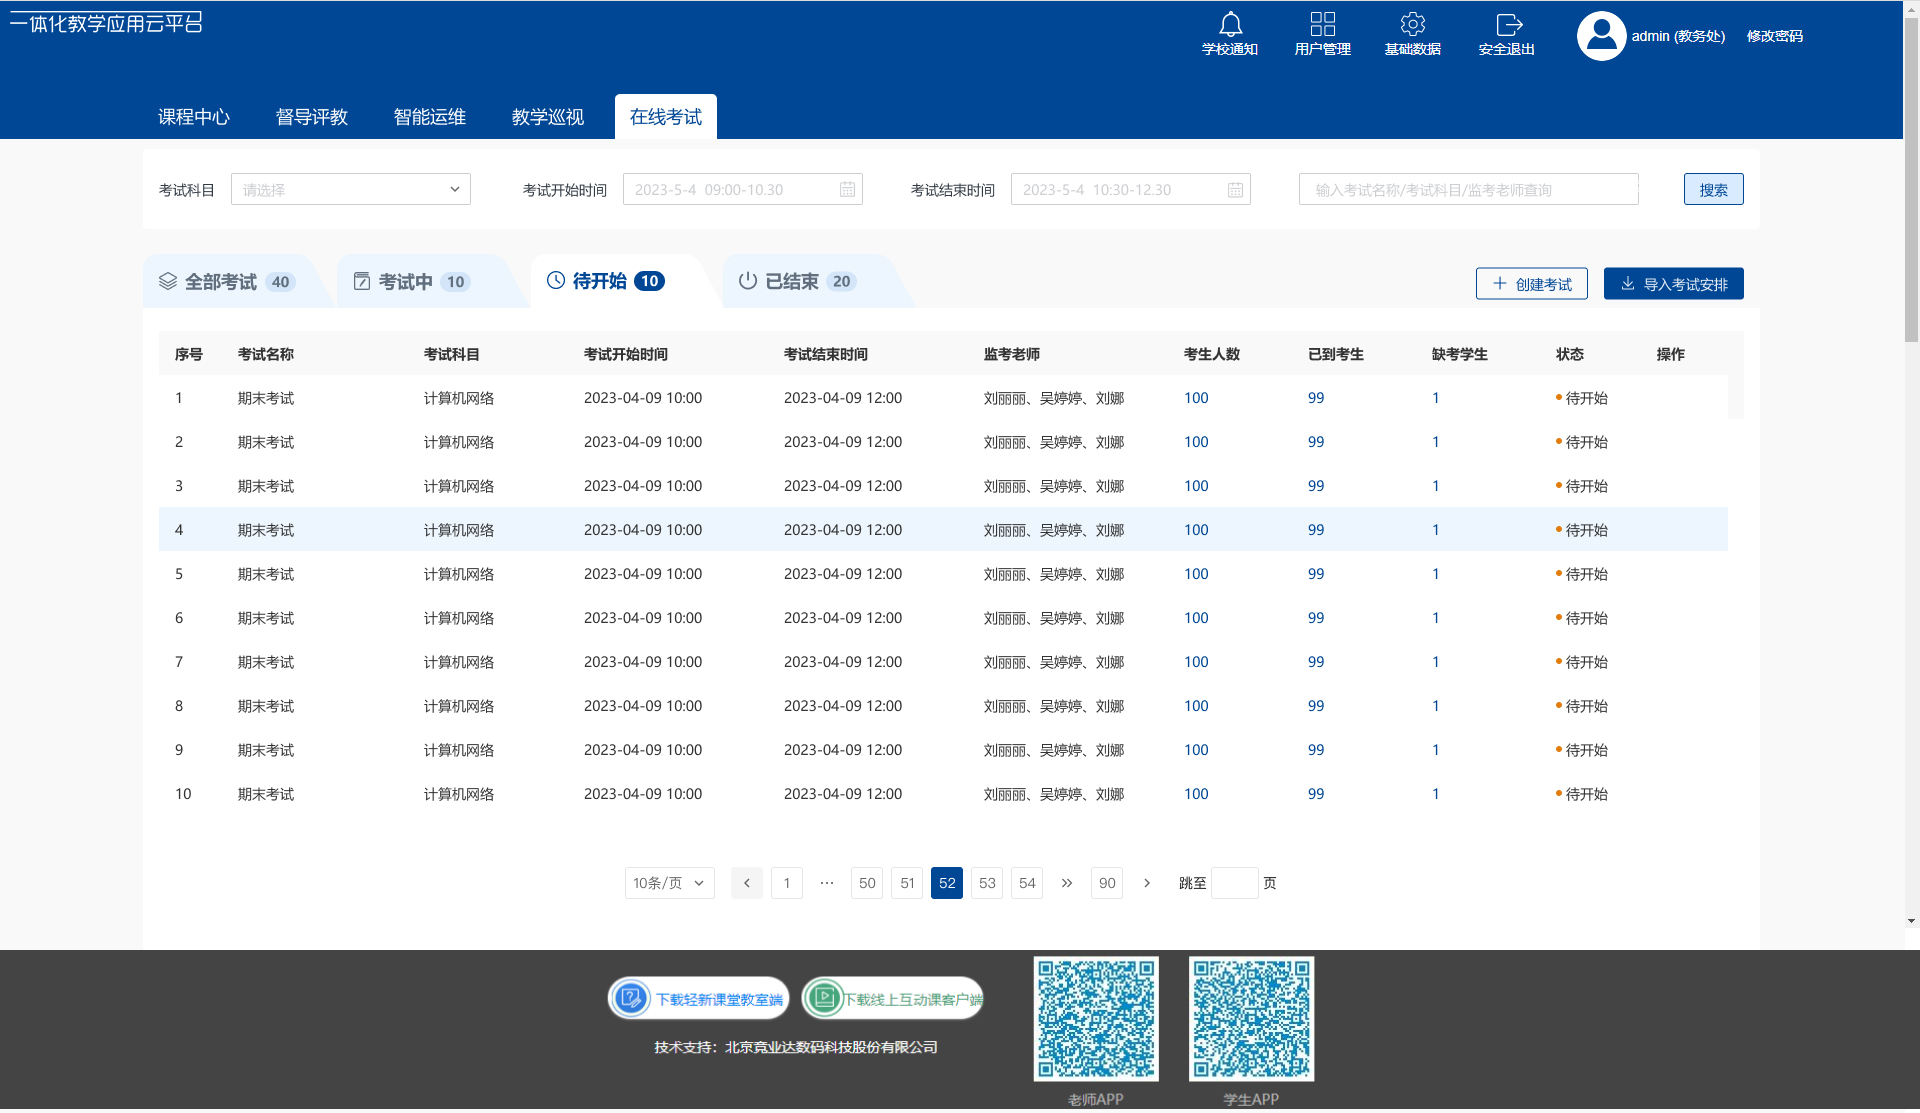The height and width of the screenshot is (1113, 1920).
Task: Open 基础数据 gear icon
Action: (1412, 24)
